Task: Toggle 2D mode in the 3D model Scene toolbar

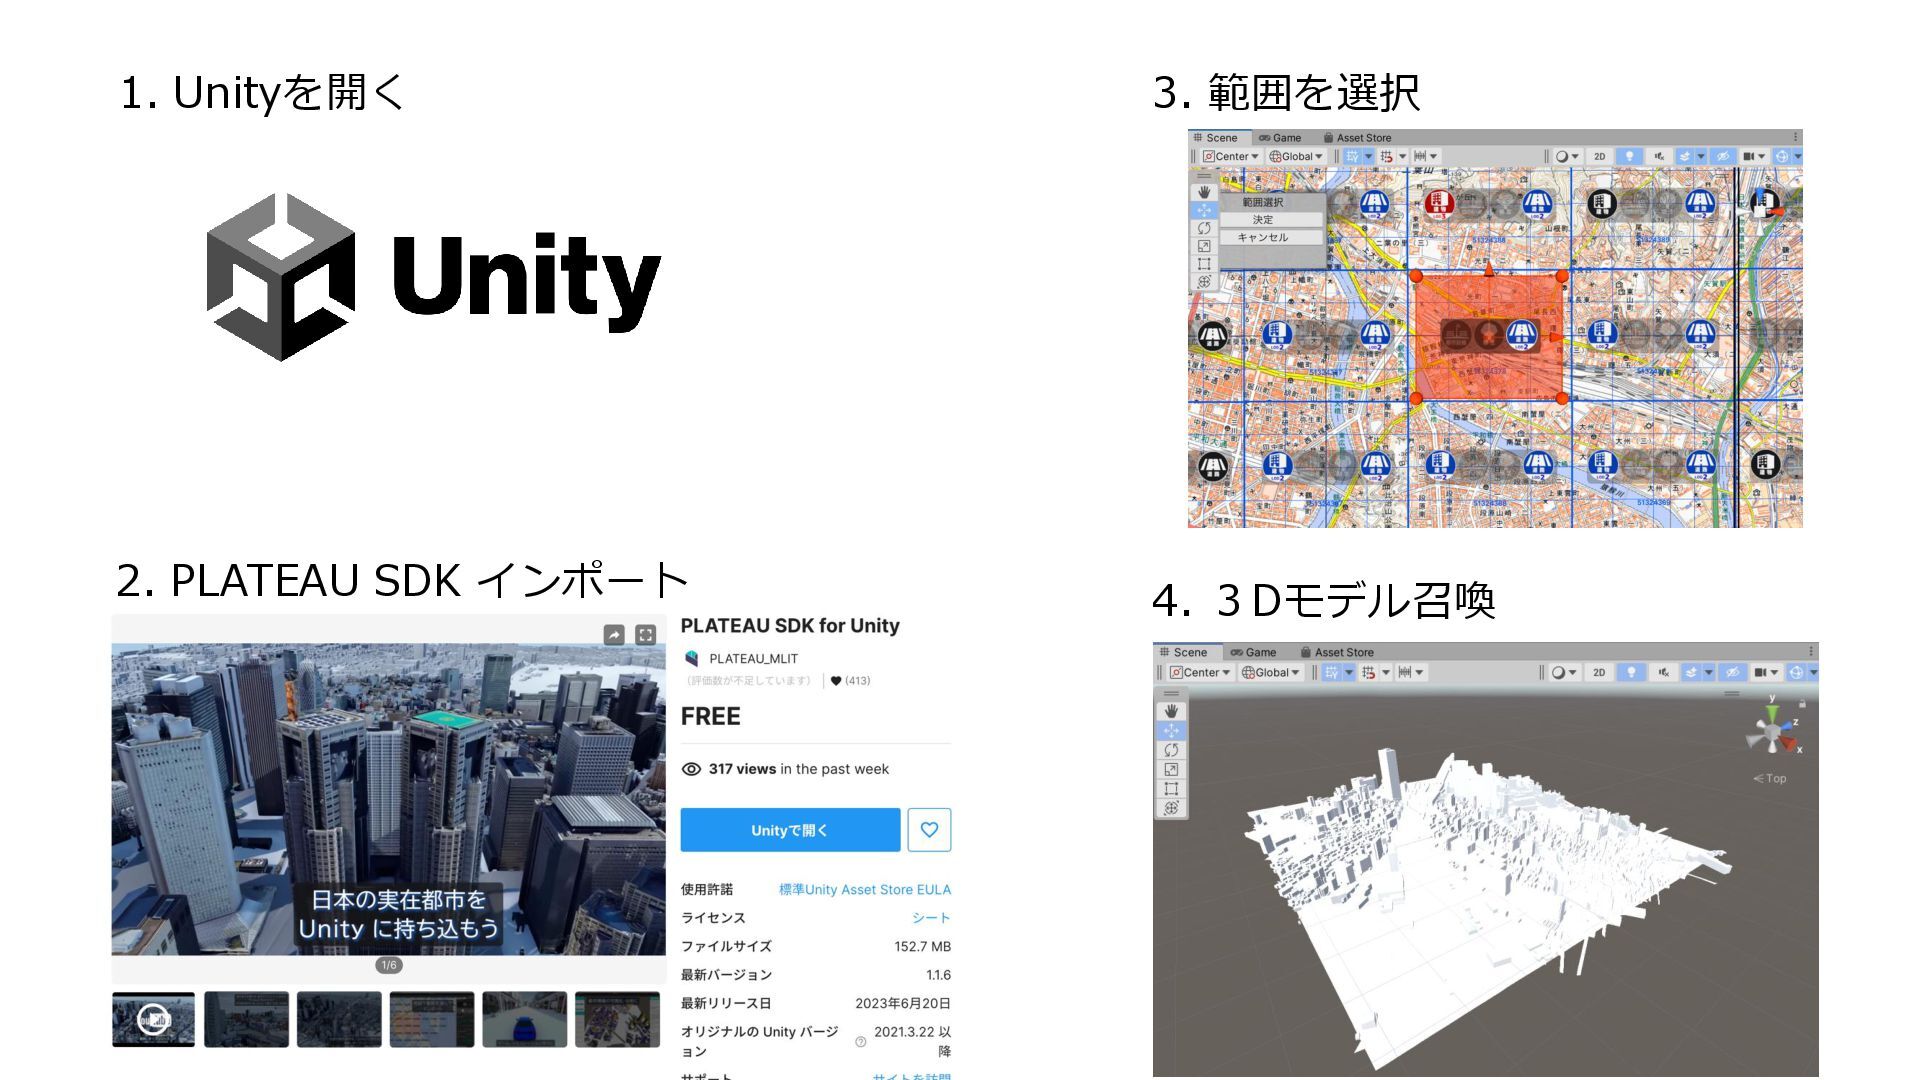Action: click(1599, 672)
